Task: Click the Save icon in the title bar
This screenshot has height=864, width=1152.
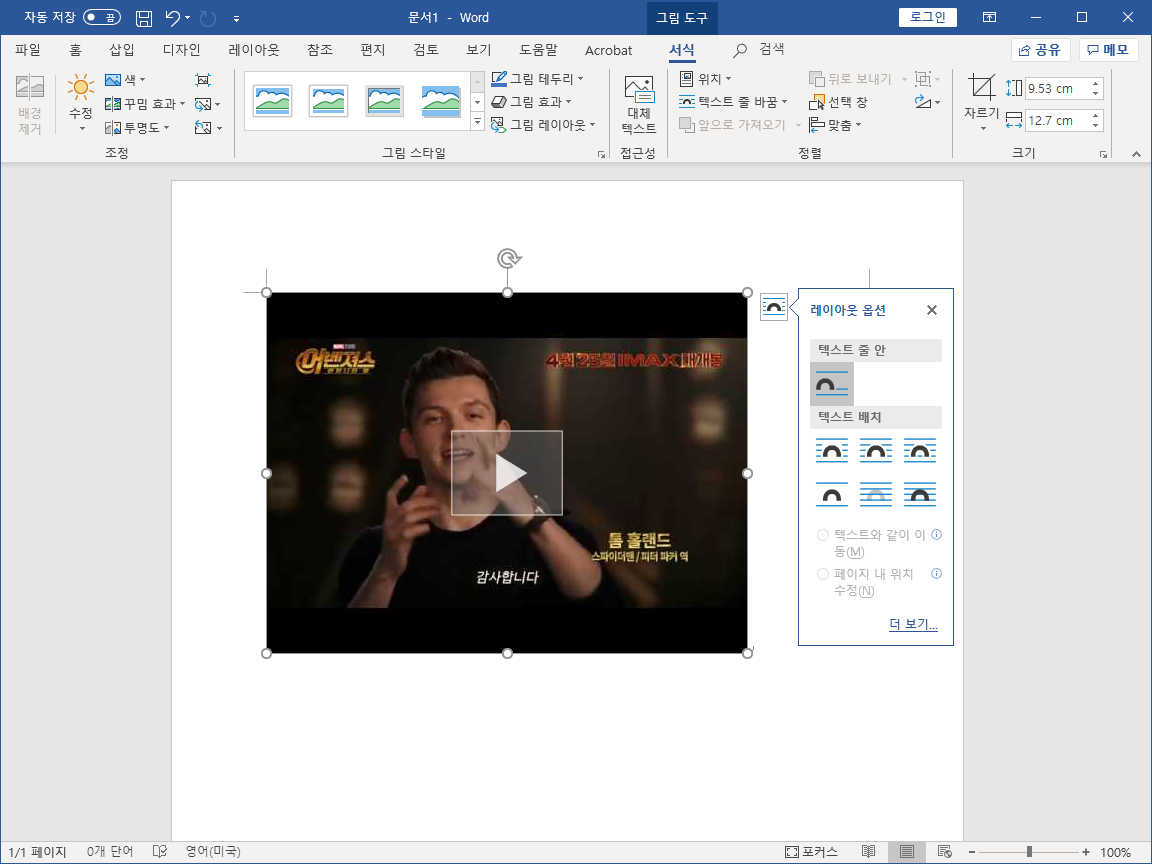Action: [x=144, y=18]
